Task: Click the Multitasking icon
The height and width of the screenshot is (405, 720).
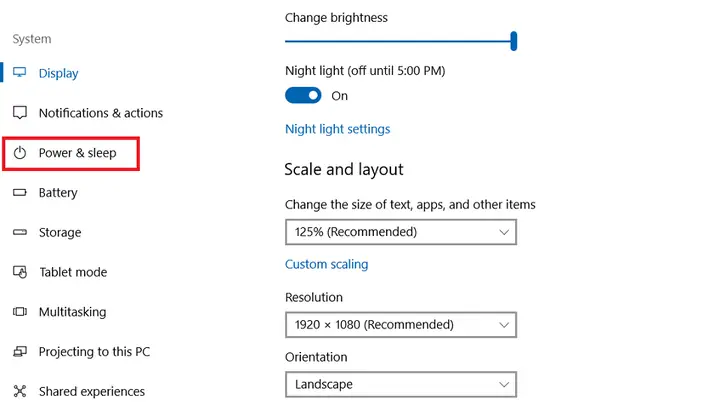Action: tap(19, 312)
